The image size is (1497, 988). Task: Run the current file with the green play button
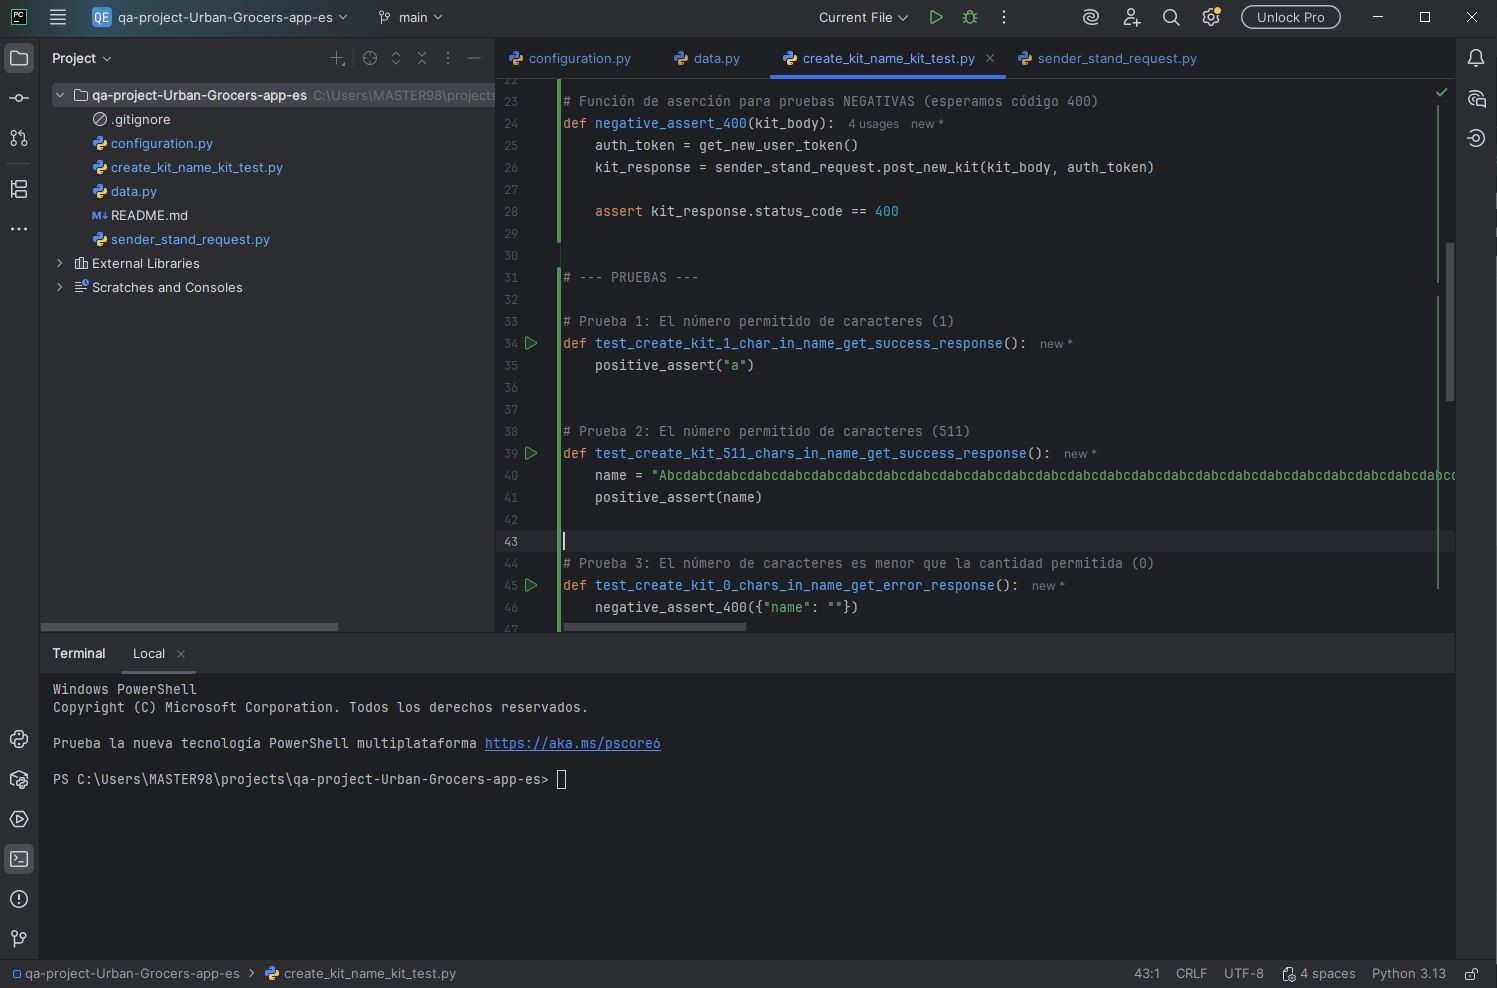point(935,17)
